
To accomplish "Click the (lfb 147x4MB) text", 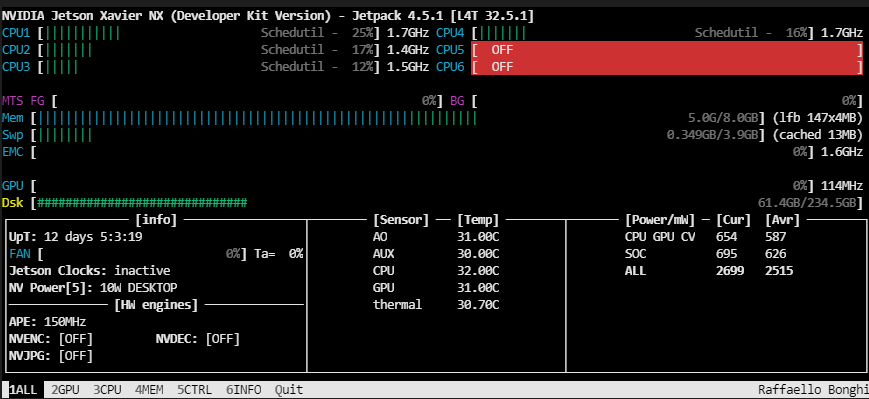I will click(x=817, y=117).
